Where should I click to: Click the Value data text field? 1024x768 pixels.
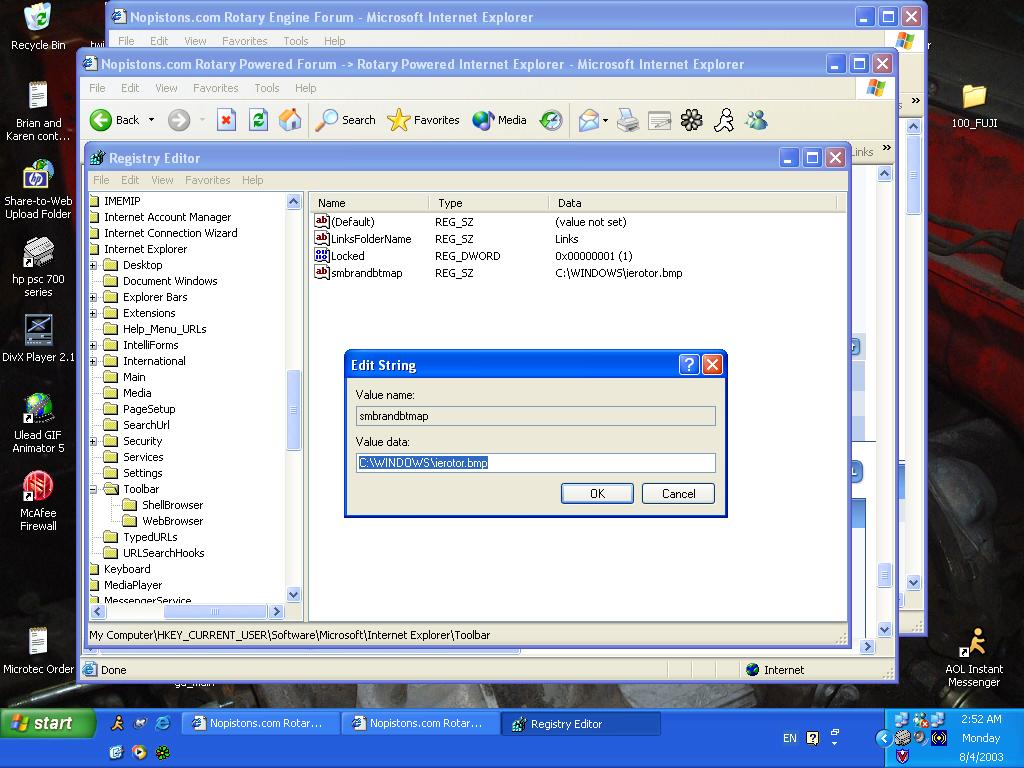[535, 463]
